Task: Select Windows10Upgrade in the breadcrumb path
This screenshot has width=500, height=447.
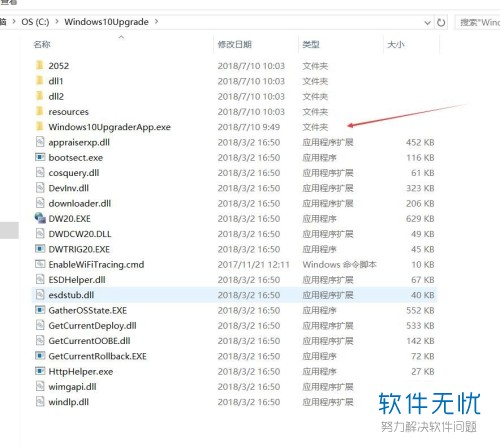Action: (x=106, y=22)
